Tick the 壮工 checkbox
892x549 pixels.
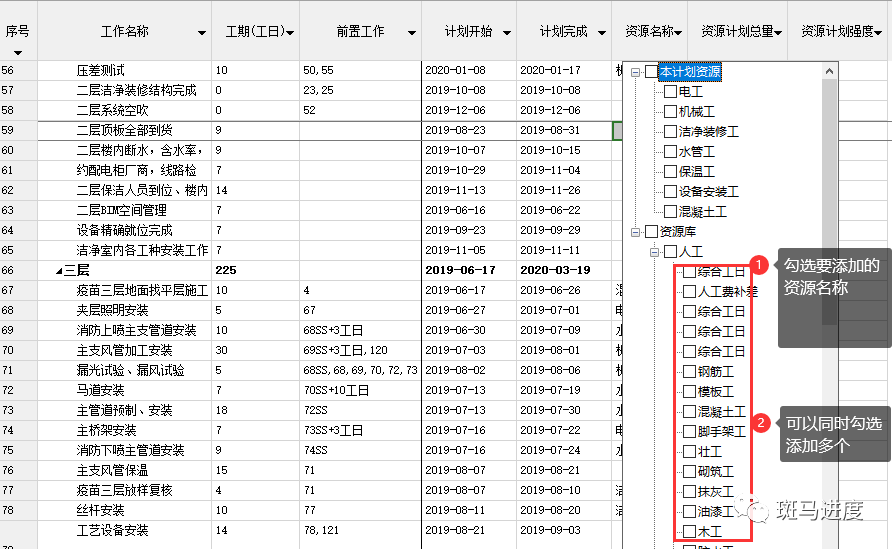(689, 452)
